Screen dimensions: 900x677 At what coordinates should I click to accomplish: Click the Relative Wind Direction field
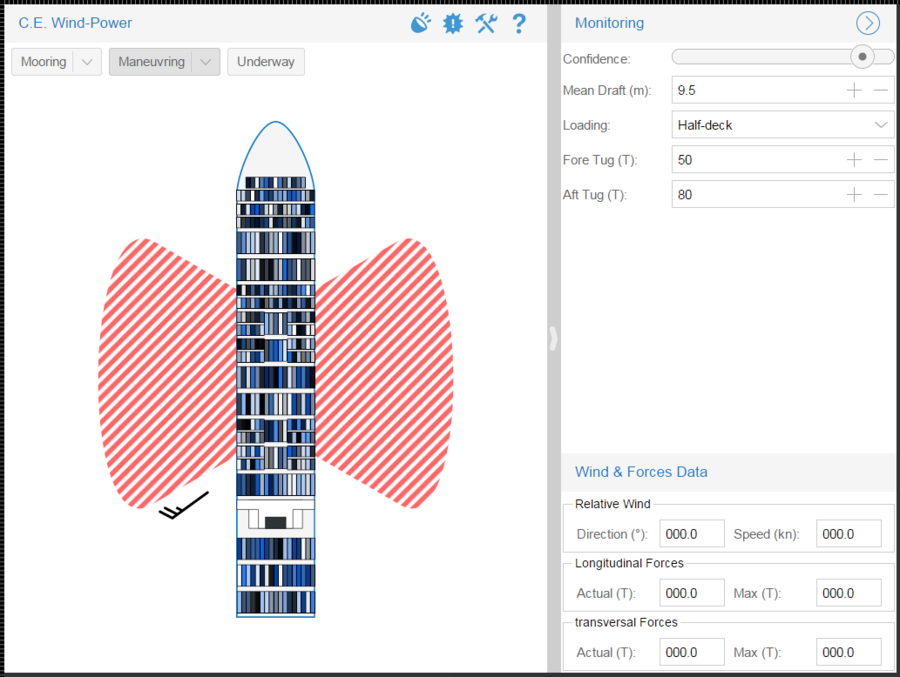(692, 534)
